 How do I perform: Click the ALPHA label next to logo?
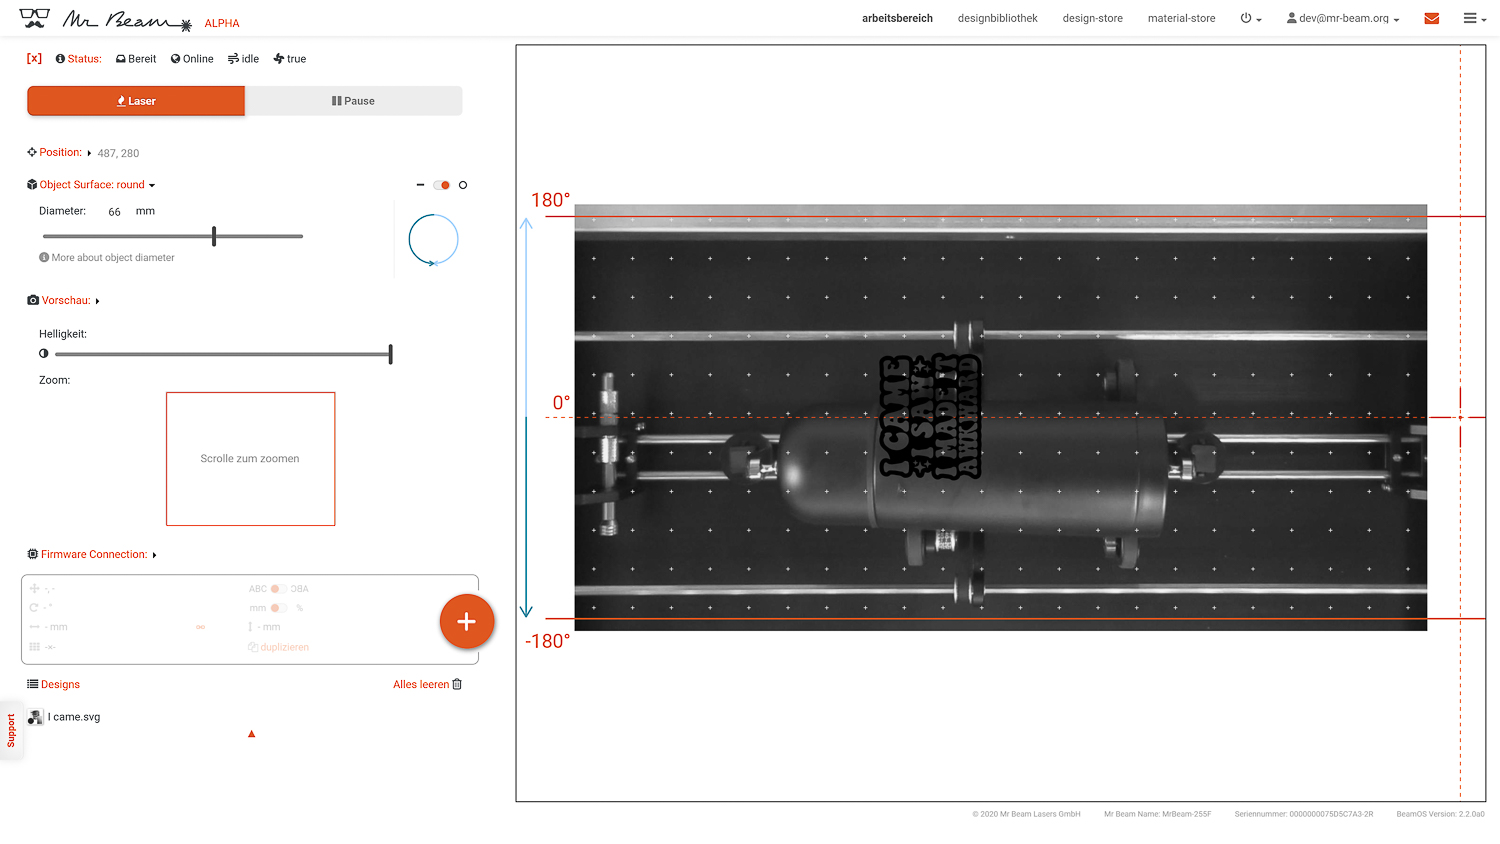222,23
